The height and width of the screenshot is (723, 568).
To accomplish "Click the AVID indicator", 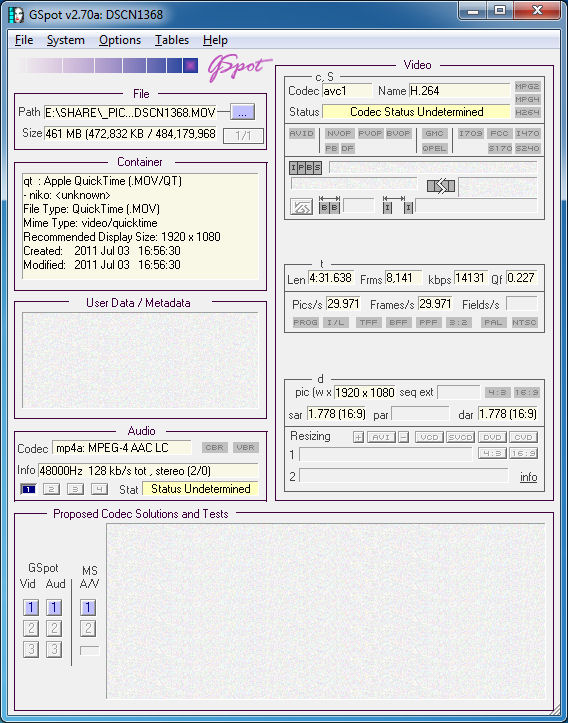I will coord(302,133).
